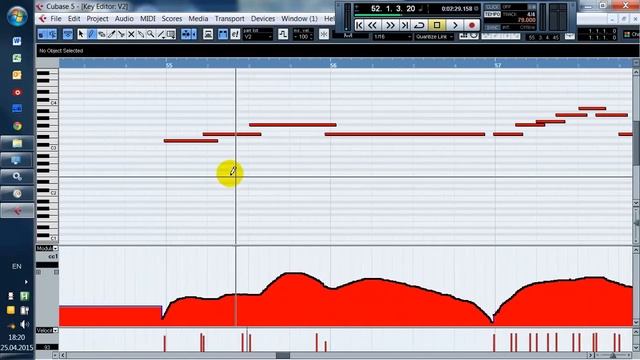Select the Time Warp tool
Image resolution: width=640 pixels, height=360 pixels.
(171, 34)
